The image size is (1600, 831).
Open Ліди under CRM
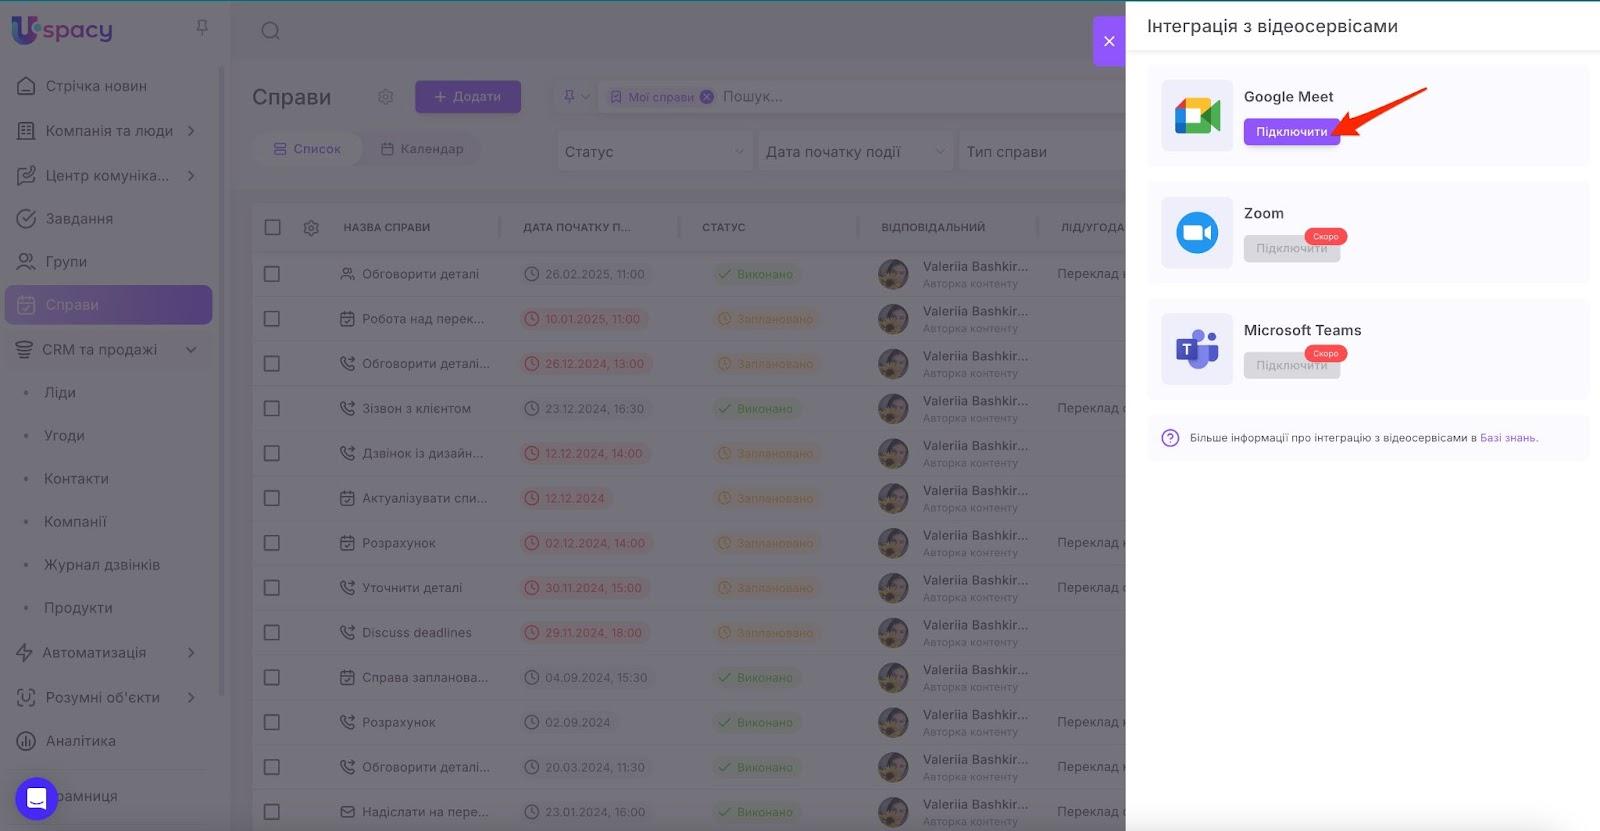60,393
